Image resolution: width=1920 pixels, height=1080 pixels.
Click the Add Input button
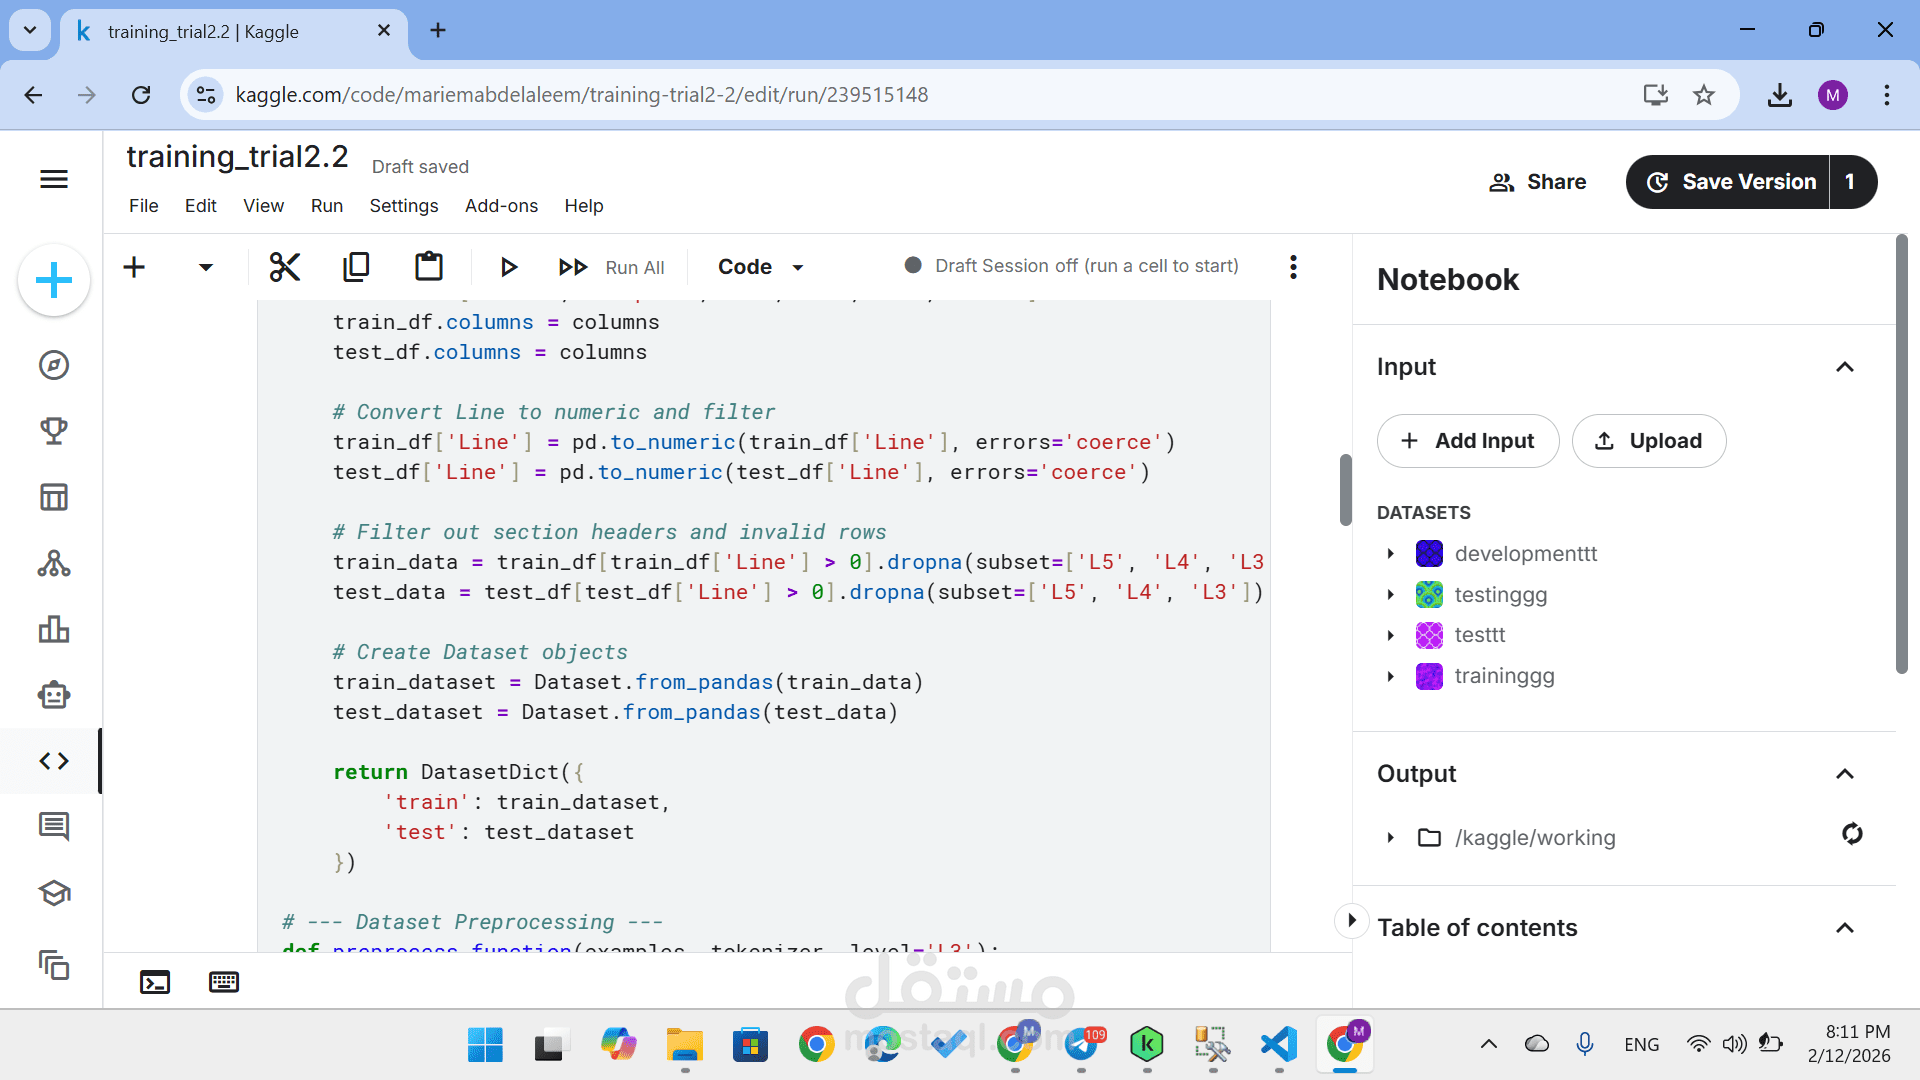(x=1467, y=441)
